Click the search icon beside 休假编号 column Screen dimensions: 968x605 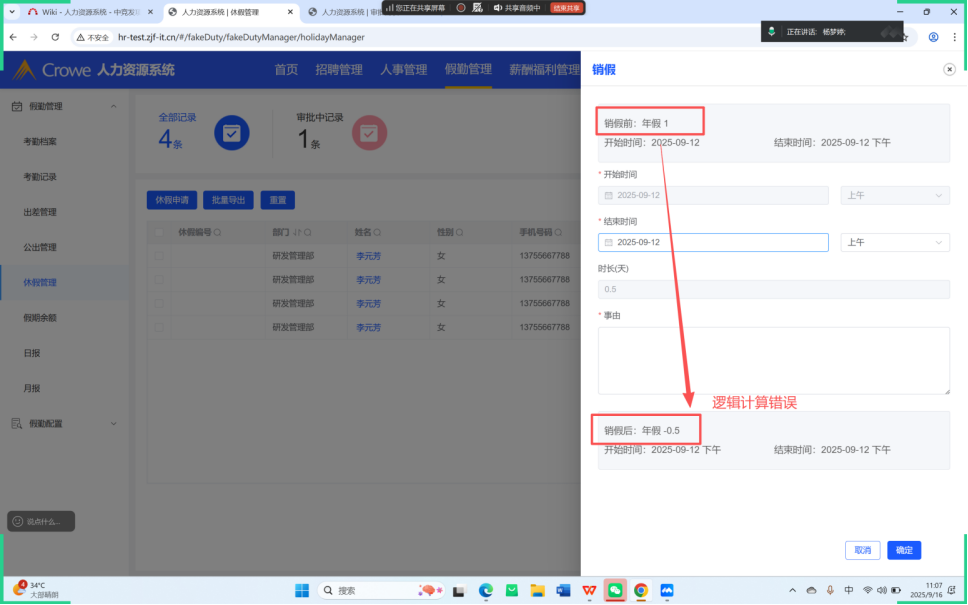(218, 233)
